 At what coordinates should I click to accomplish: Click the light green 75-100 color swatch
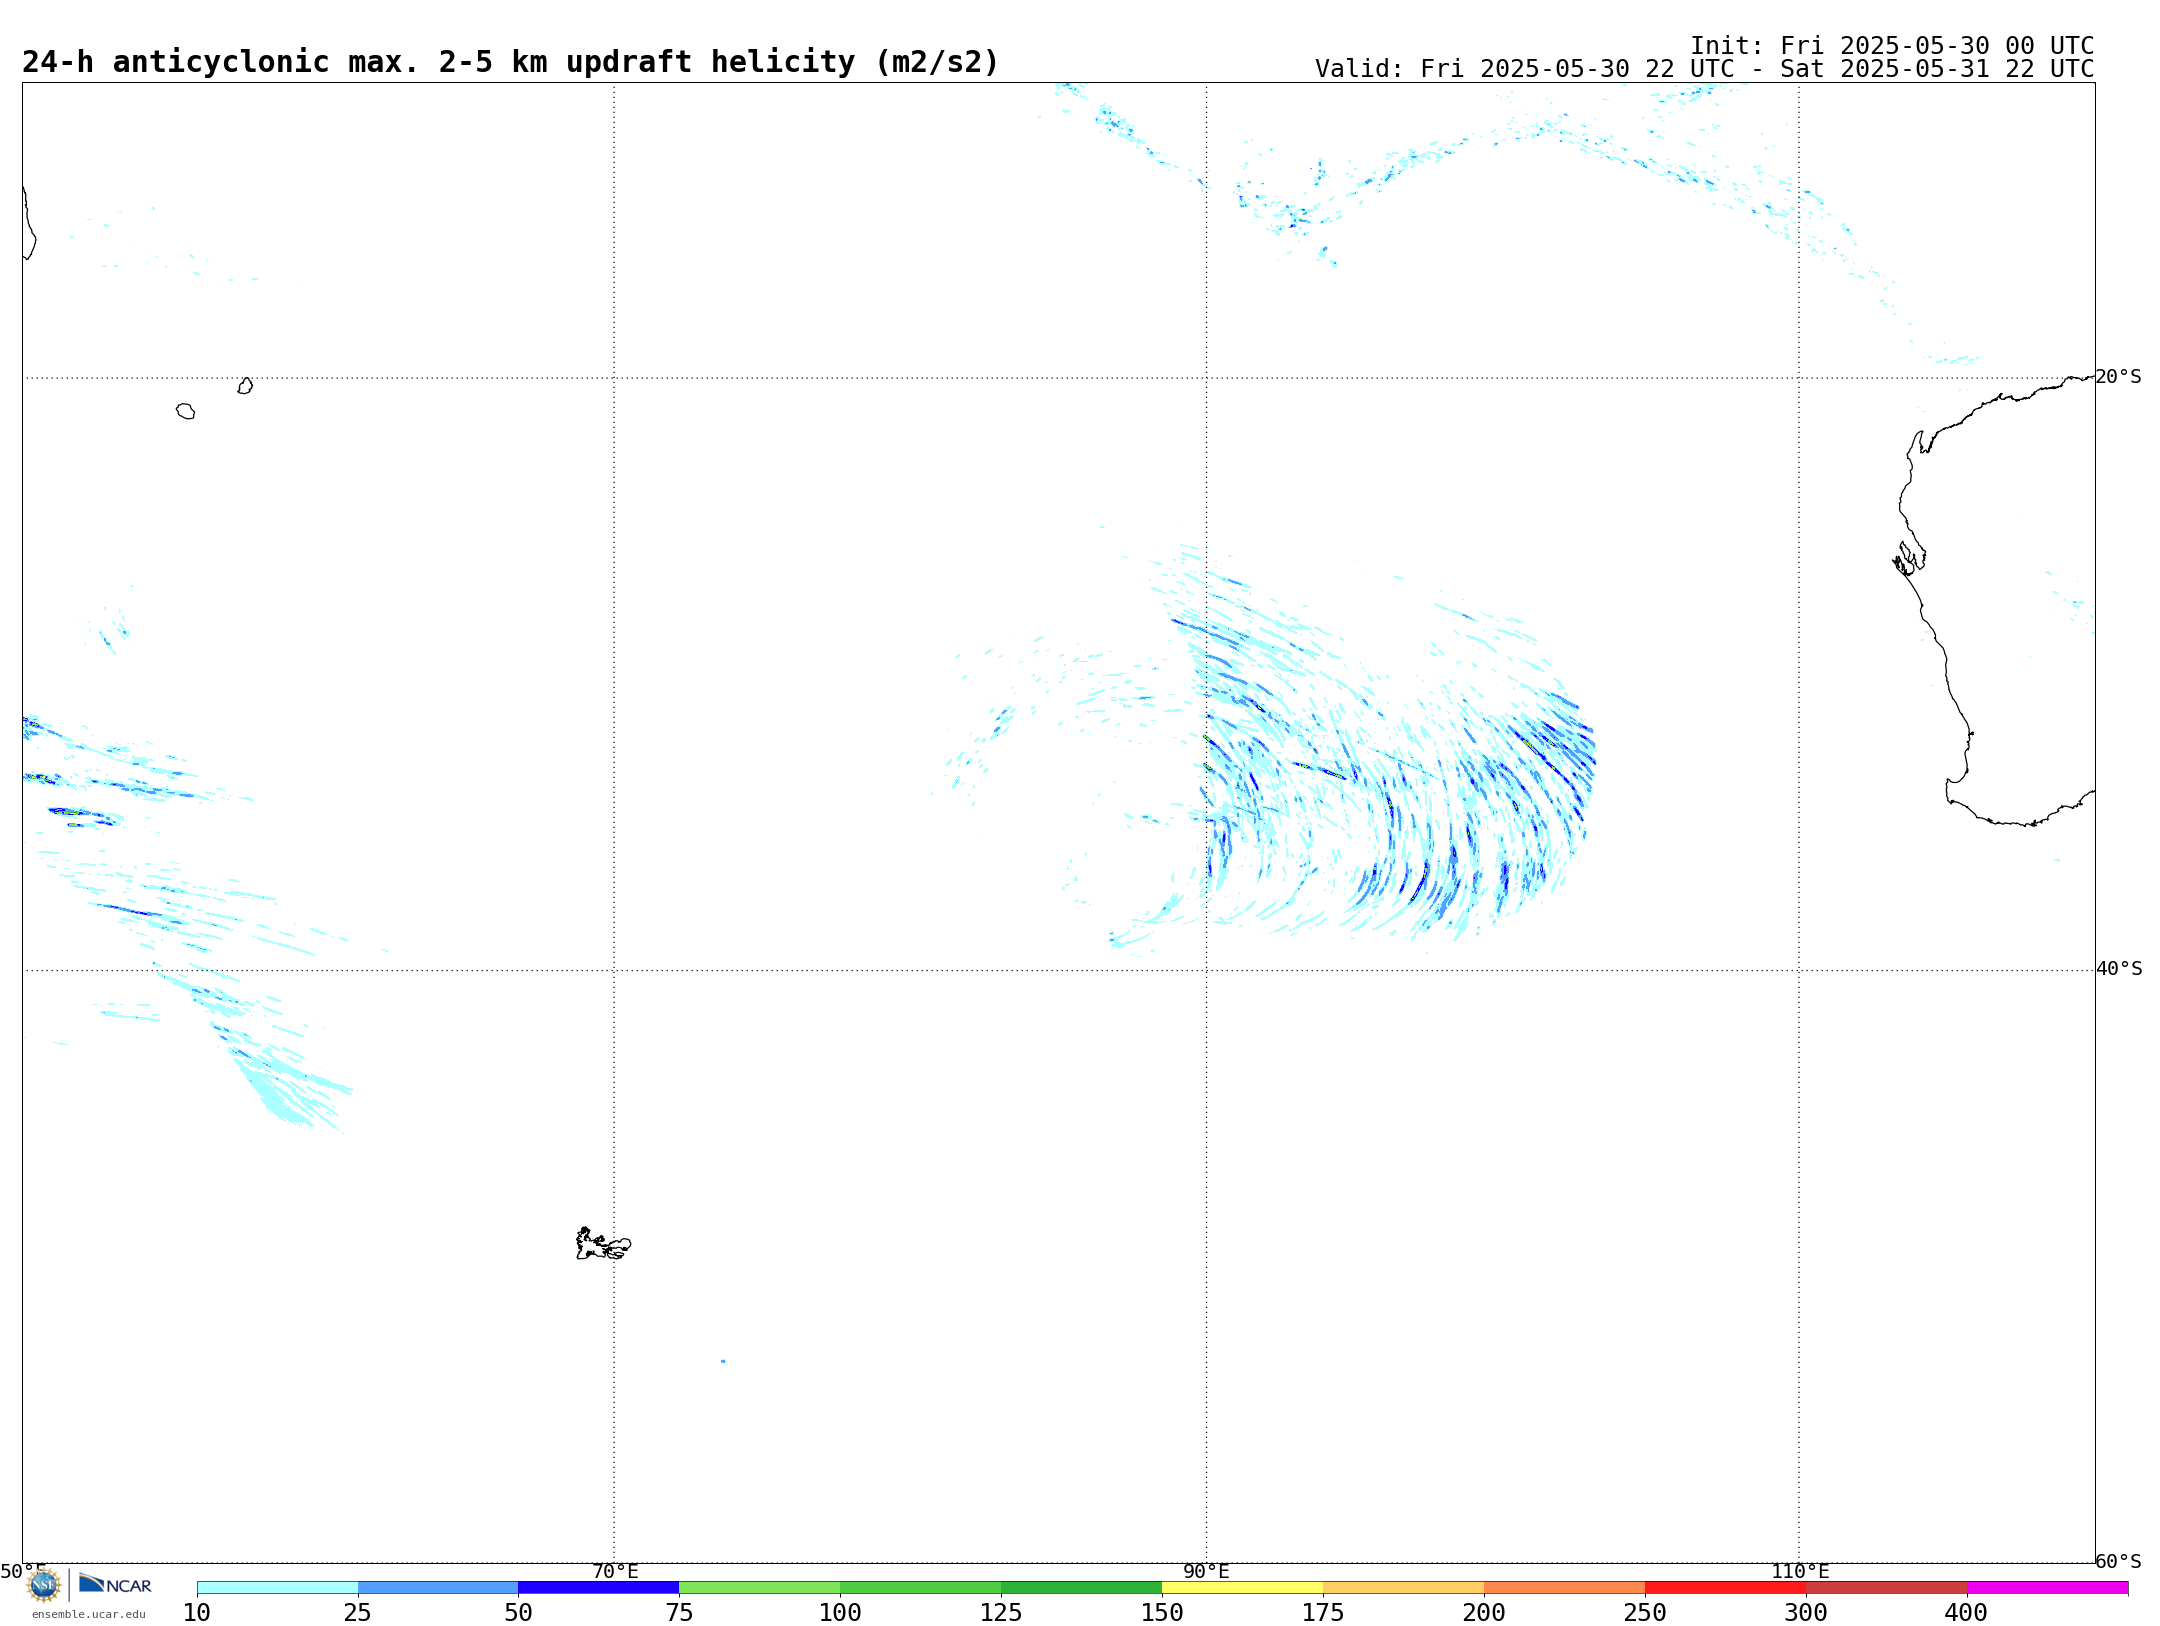[x=760, y=1587]
